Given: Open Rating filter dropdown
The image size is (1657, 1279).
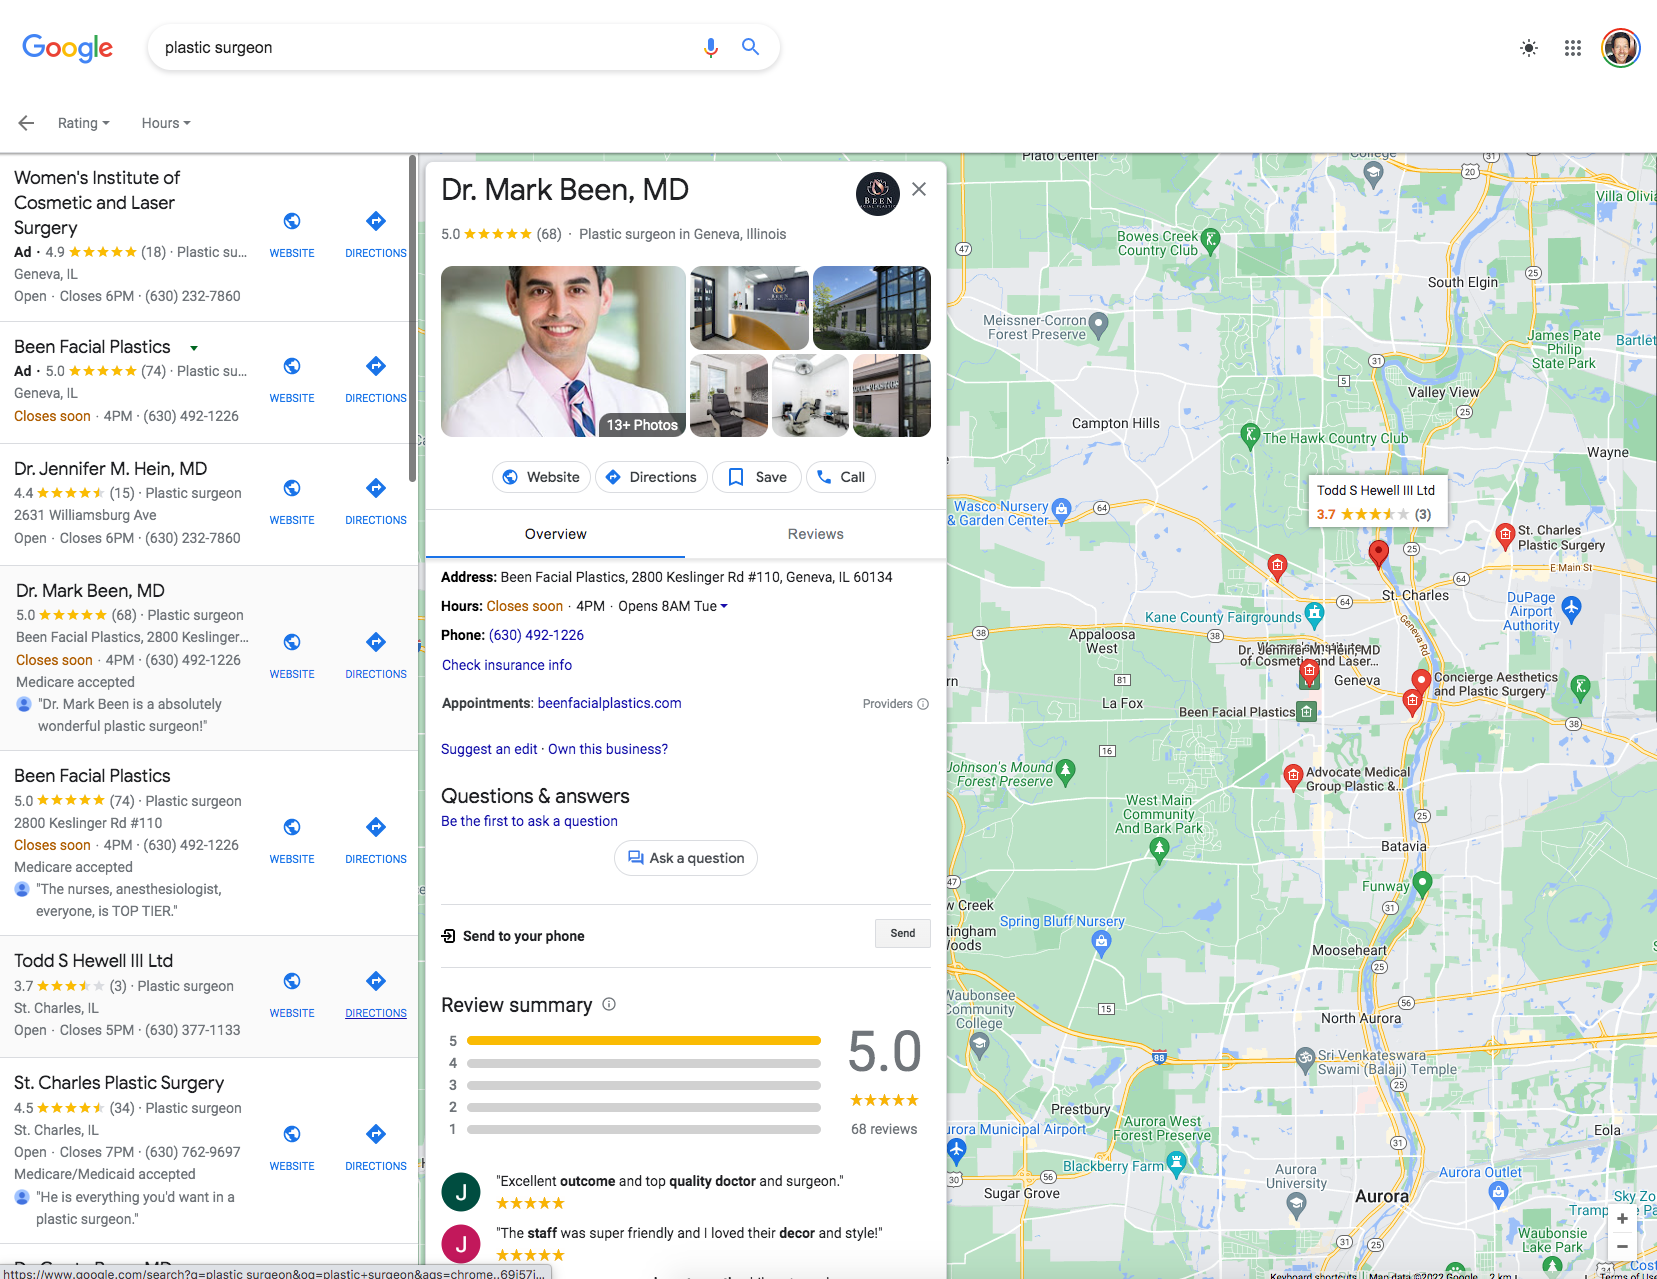Looking at the screenshot, I should (83, 123).
